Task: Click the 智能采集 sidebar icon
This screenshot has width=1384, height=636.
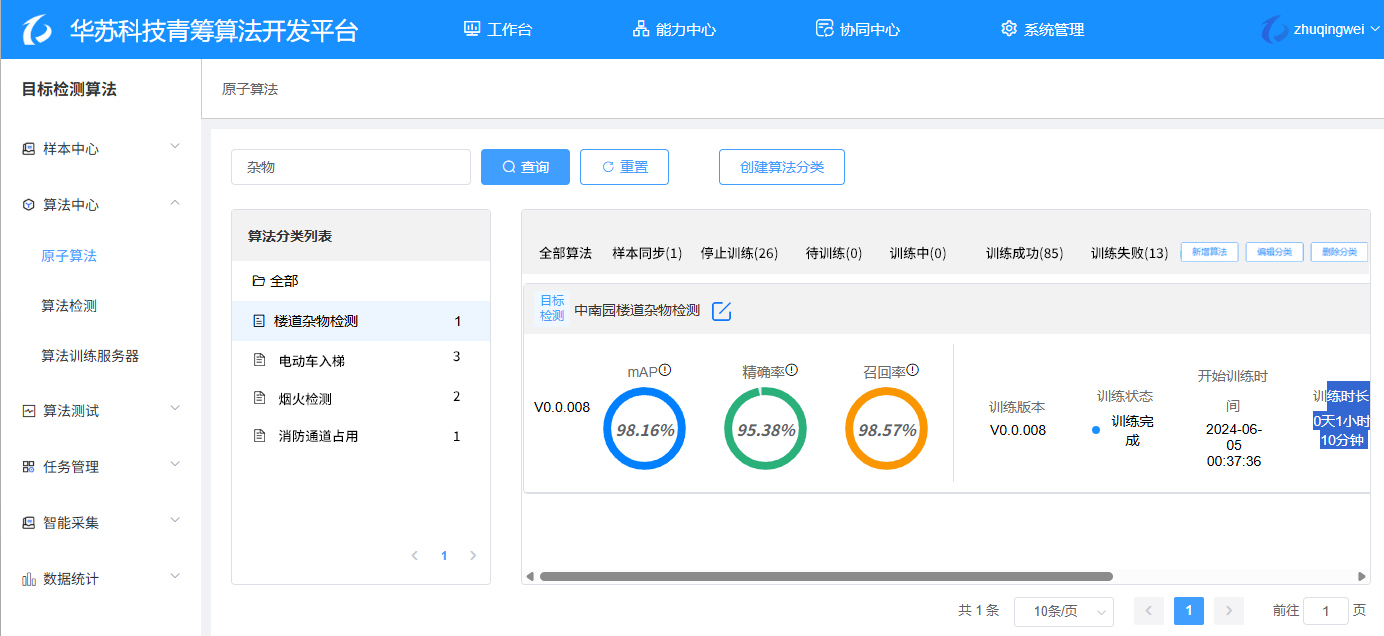Action: point(28,523)
